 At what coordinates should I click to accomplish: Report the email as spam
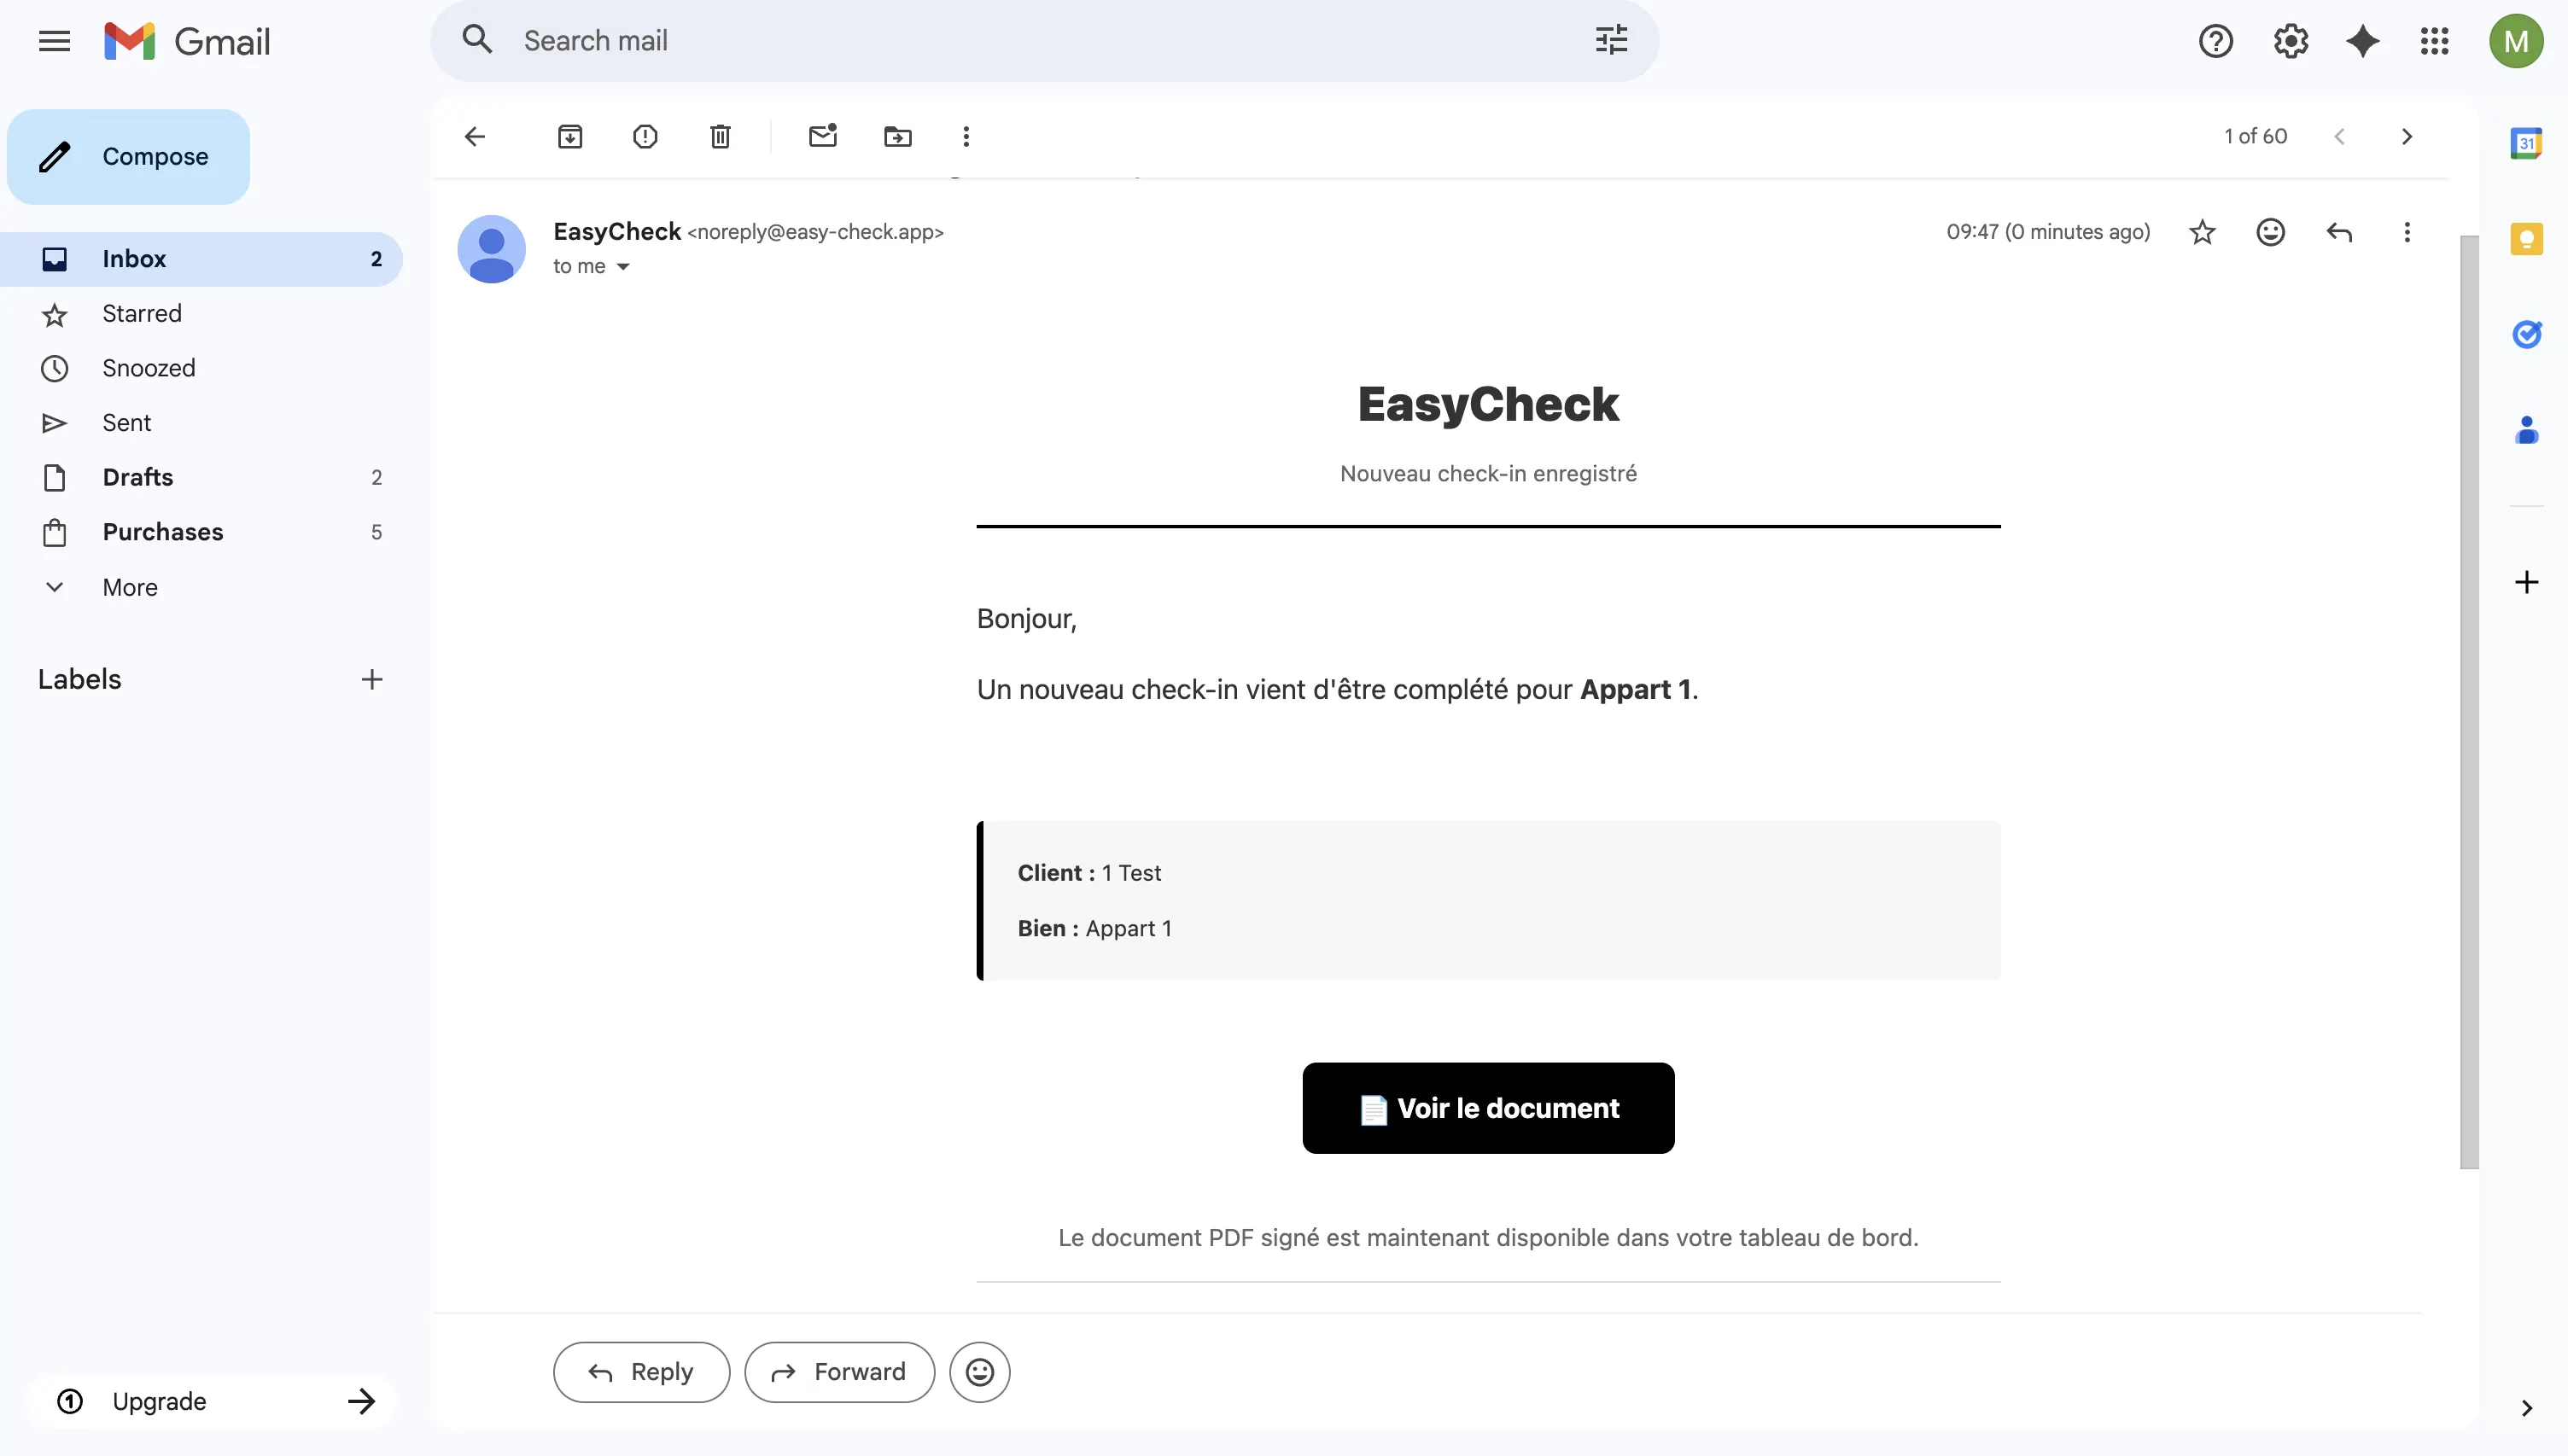645,136
